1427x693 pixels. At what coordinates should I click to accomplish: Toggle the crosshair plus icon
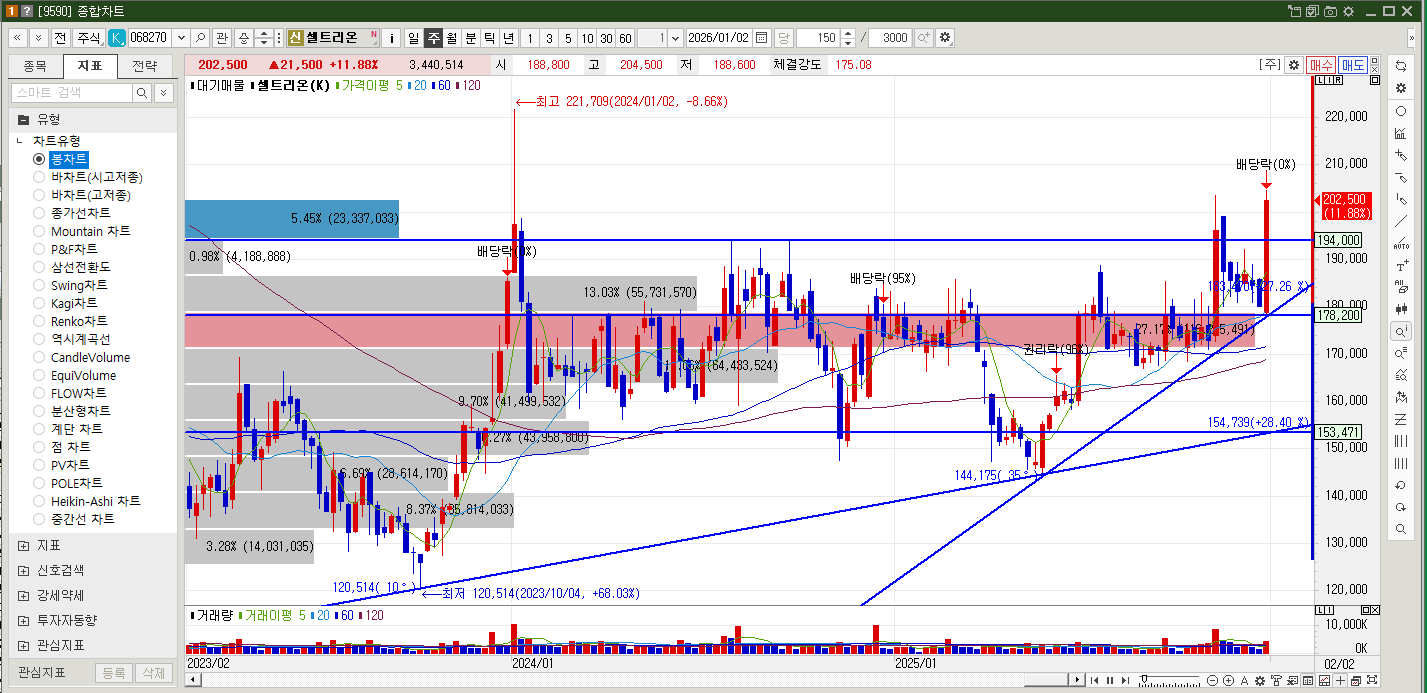click(x=1340, y=681)
